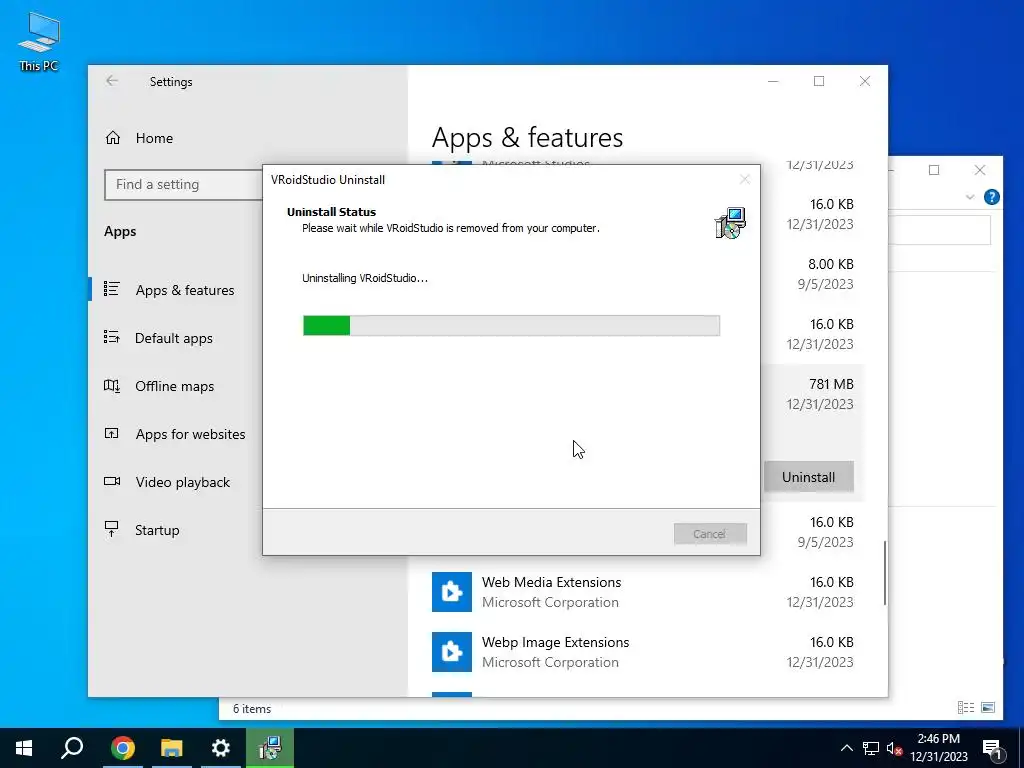Open taskbar search magnifier
Screen dimensions: 1024x768
[x=72, y=748]
